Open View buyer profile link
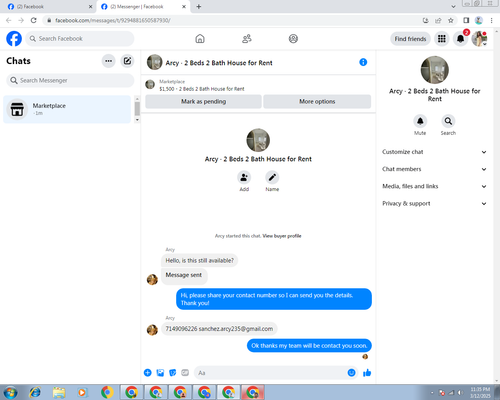This screenshot has width=500, height=400. coord(282,236)
